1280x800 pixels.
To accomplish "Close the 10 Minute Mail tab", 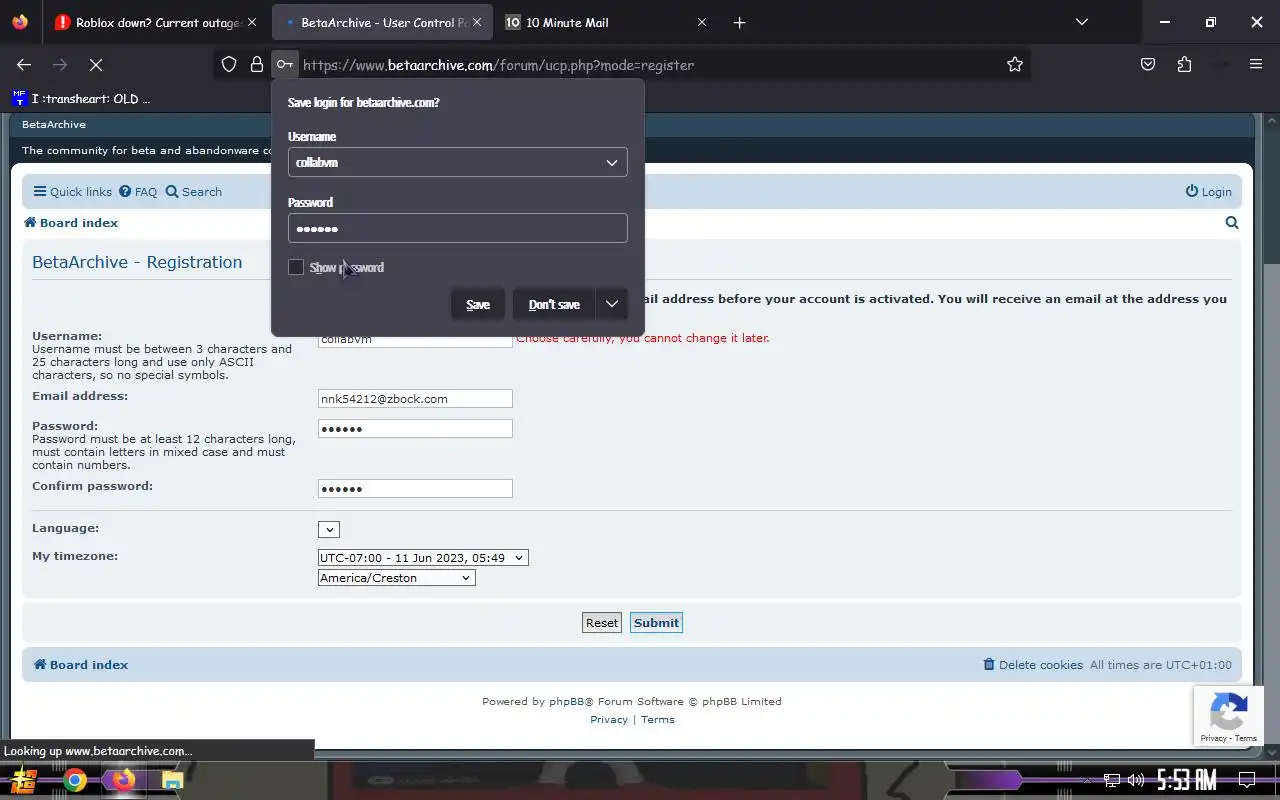I will [702, 22].
